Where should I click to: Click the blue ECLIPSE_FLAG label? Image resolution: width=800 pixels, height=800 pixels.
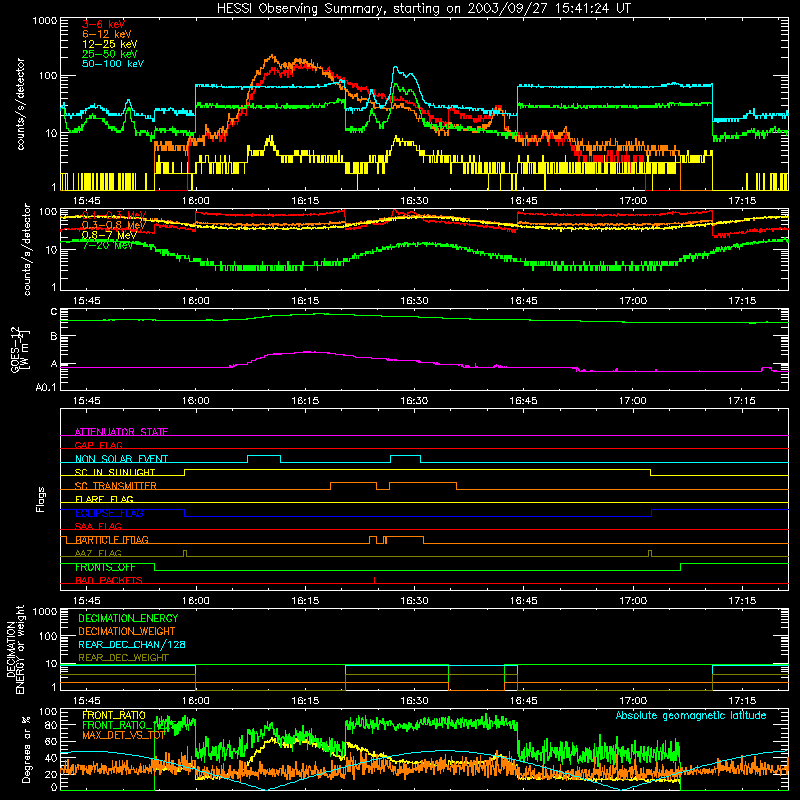point(109,513)
